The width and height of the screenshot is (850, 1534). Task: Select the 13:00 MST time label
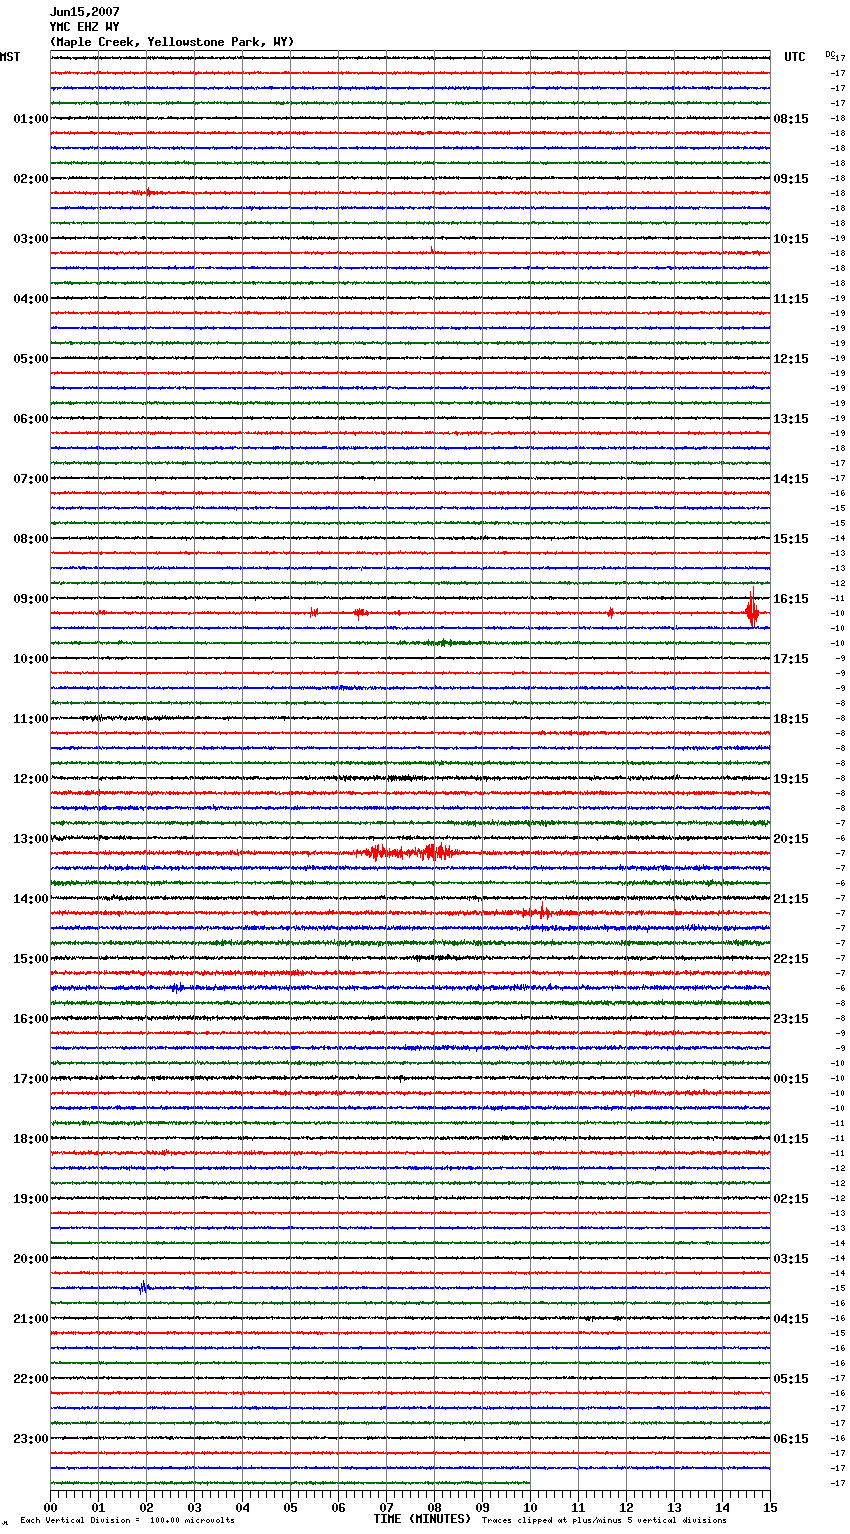click(31, 839)
